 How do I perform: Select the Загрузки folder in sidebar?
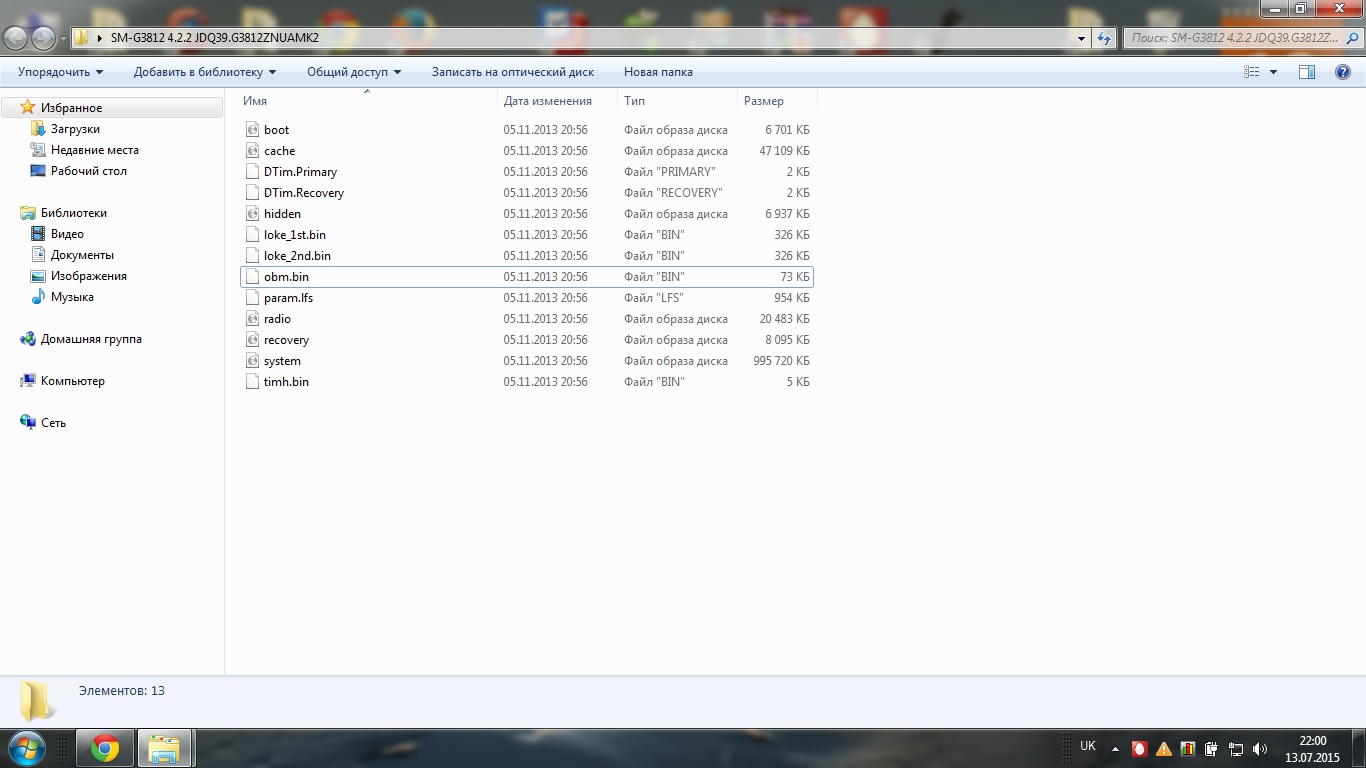[75, 129]
